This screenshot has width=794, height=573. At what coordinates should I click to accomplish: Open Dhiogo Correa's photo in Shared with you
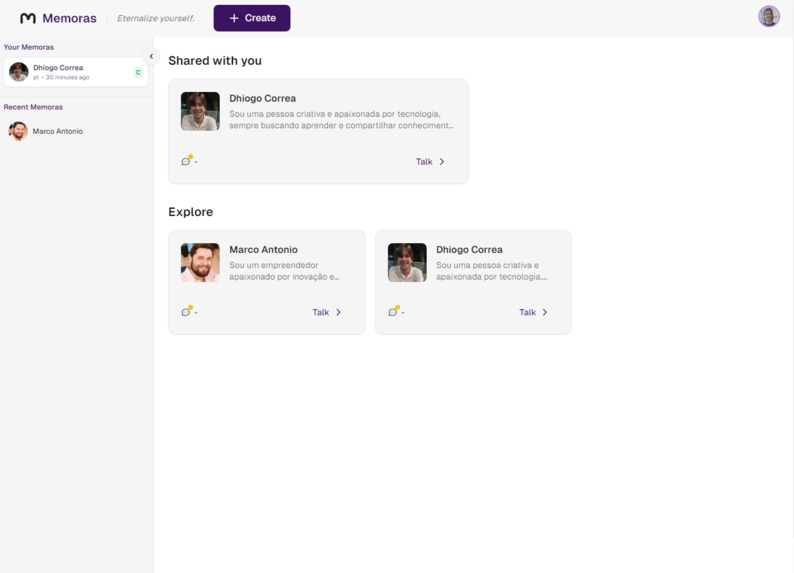click(x=201, y=111)
